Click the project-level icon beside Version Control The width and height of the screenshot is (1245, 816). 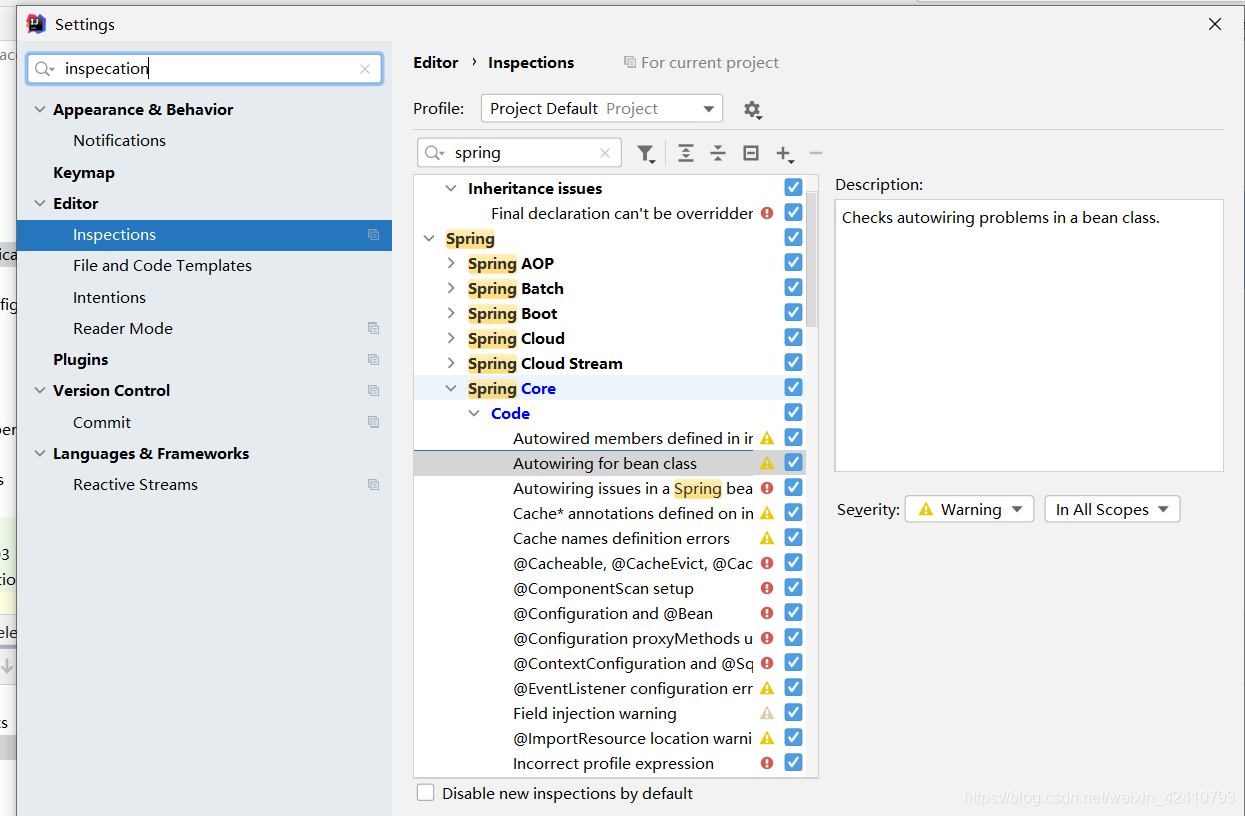373,390
